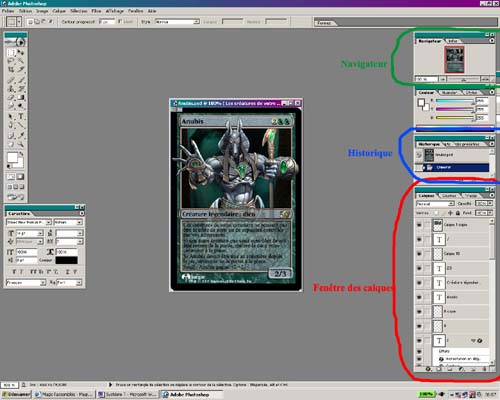Select the Healing Brush tool

pos(11,80)
